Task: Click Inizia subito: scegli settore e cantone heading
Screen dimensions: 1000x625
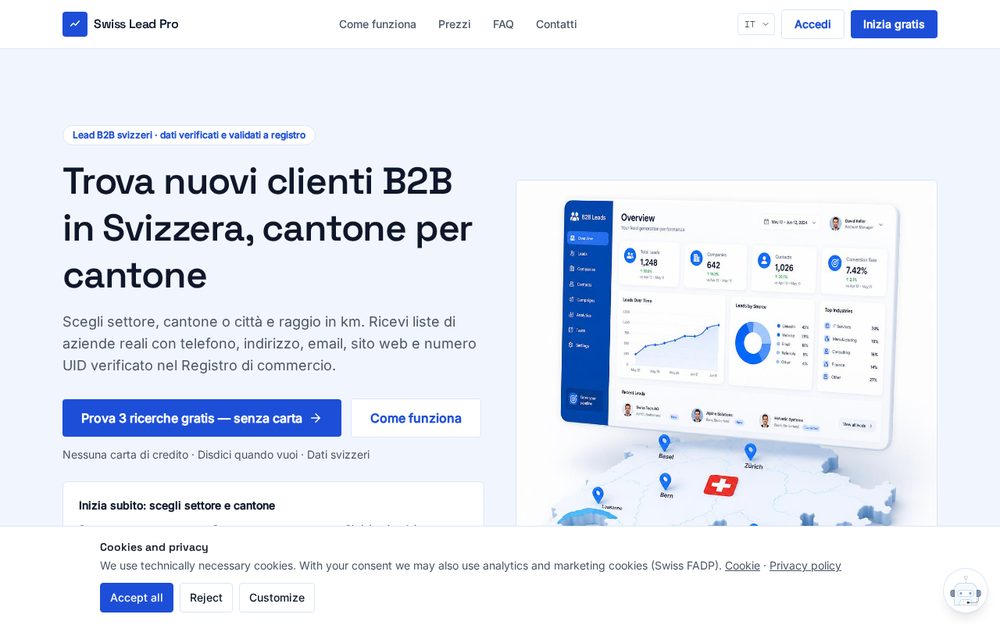Action: (x=177, y=506)
